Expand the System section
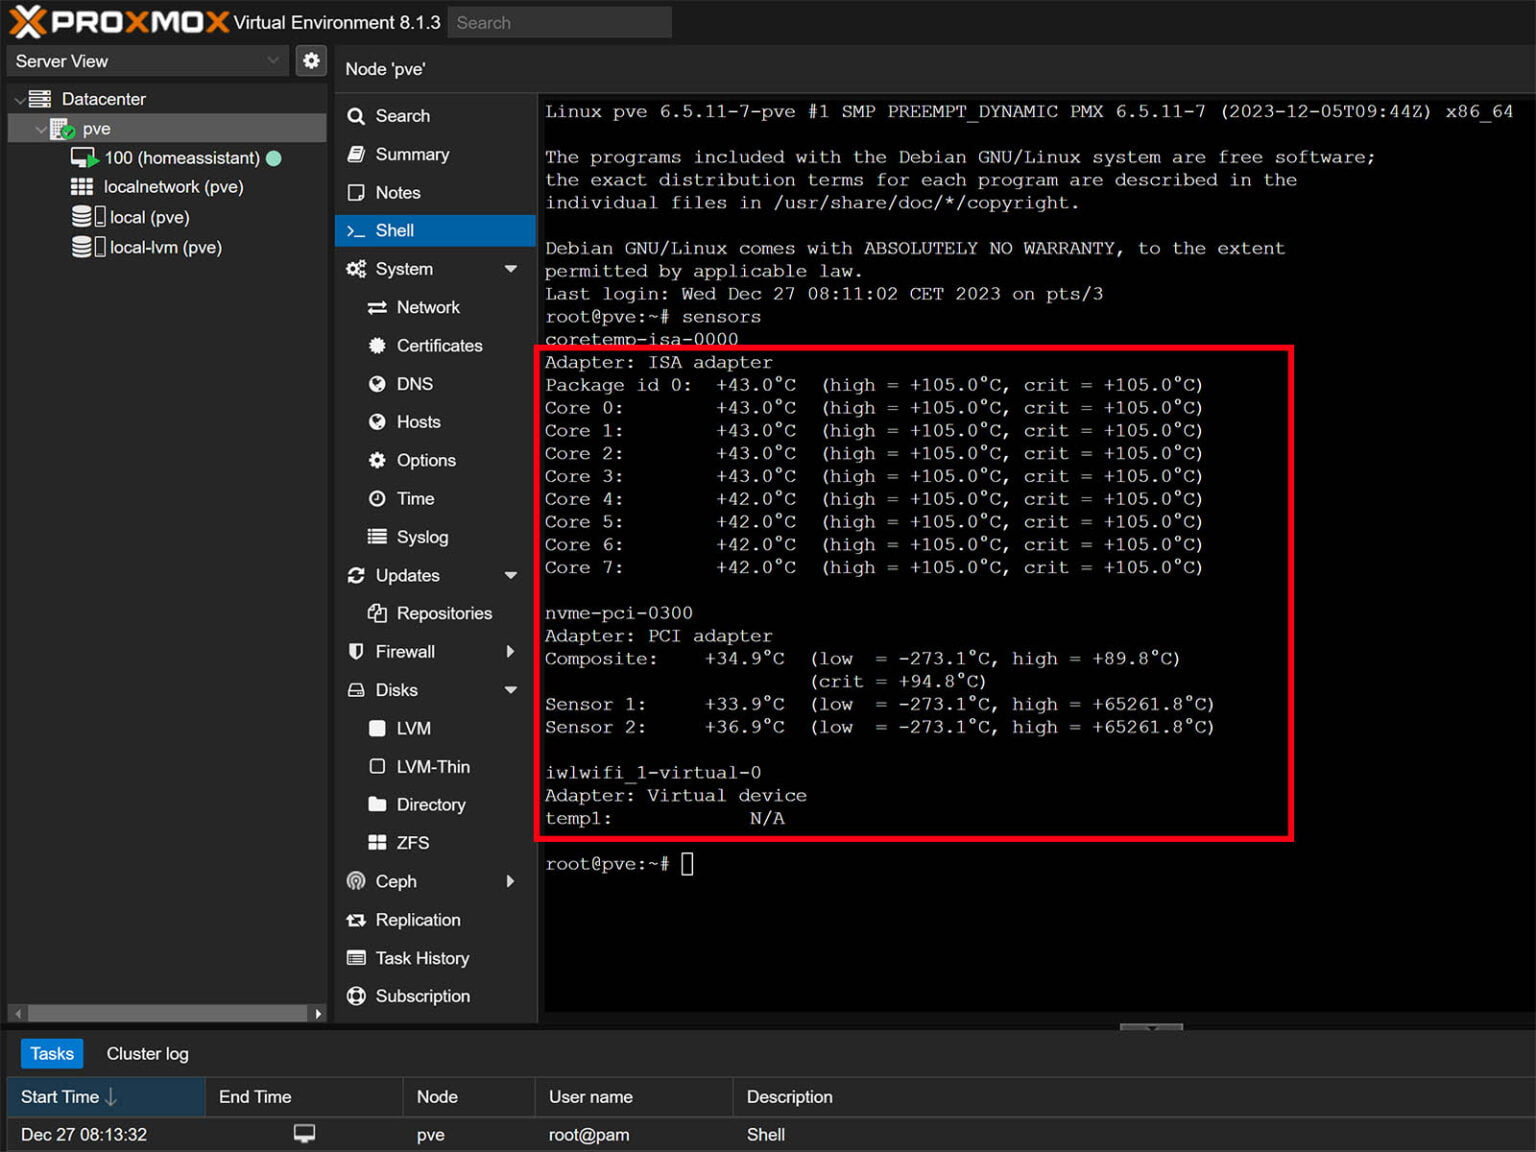This screenshot has width=1536, height=1152. [x=511, y=268]
